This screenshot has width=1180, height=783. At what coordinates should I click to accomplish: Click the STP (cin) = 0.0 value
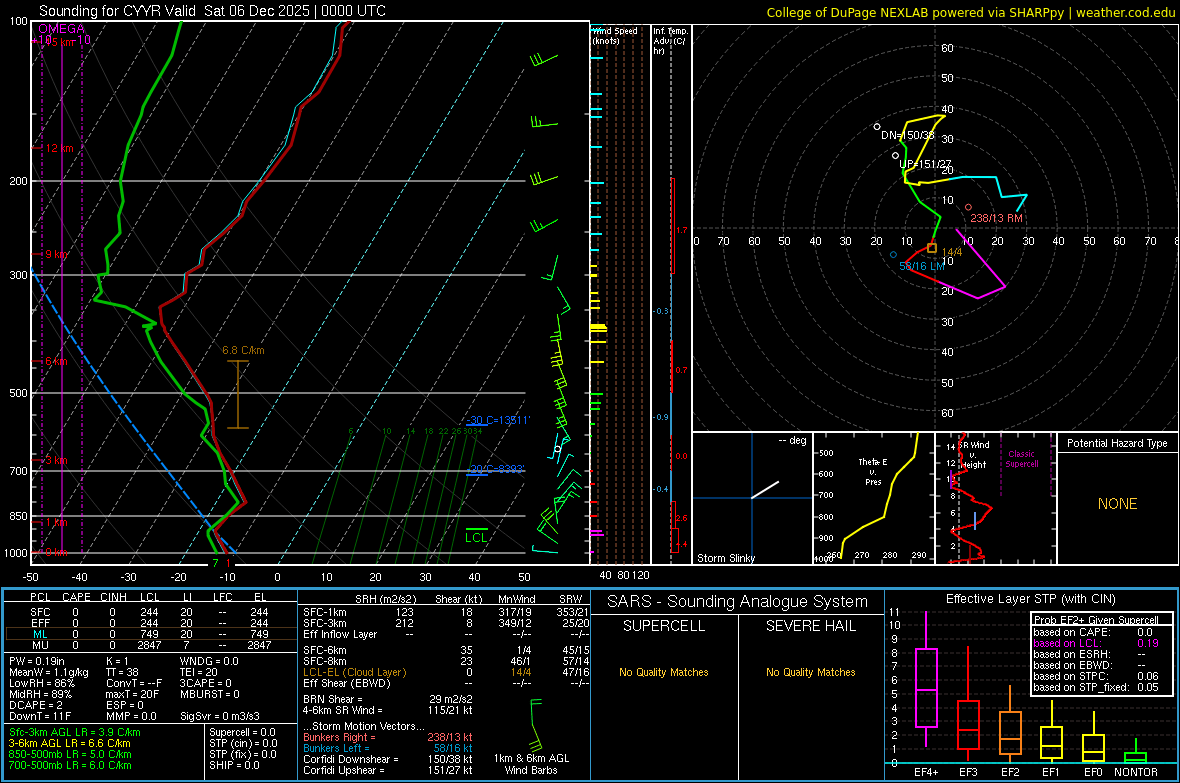[243, 743]
